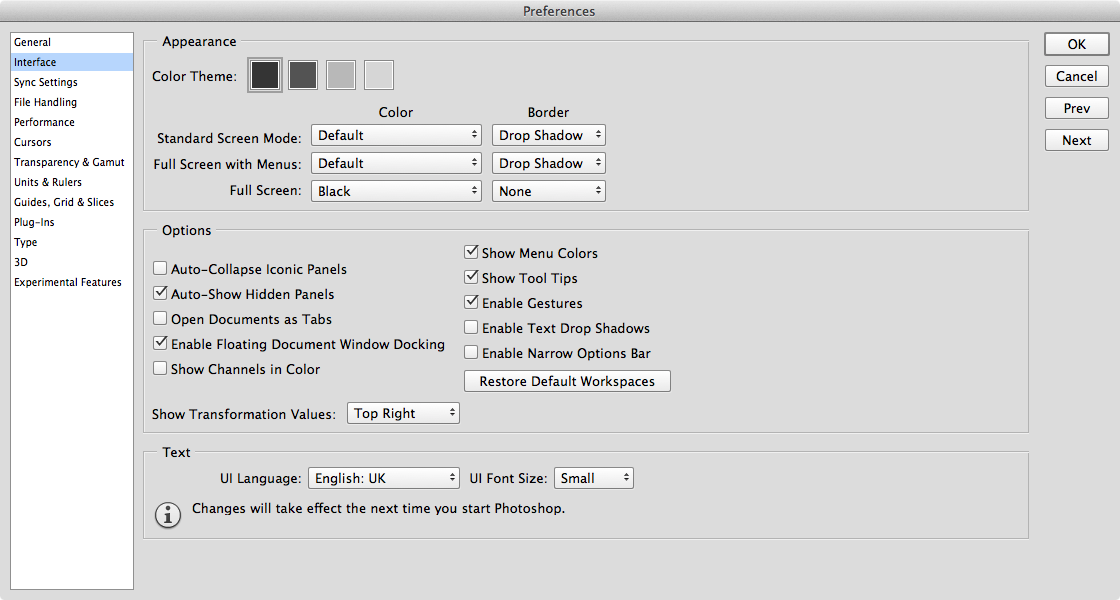Viewport: 1120px width, 600px height.
Task: Click Prev to view previous category
Action: (x=1076, y=109)
